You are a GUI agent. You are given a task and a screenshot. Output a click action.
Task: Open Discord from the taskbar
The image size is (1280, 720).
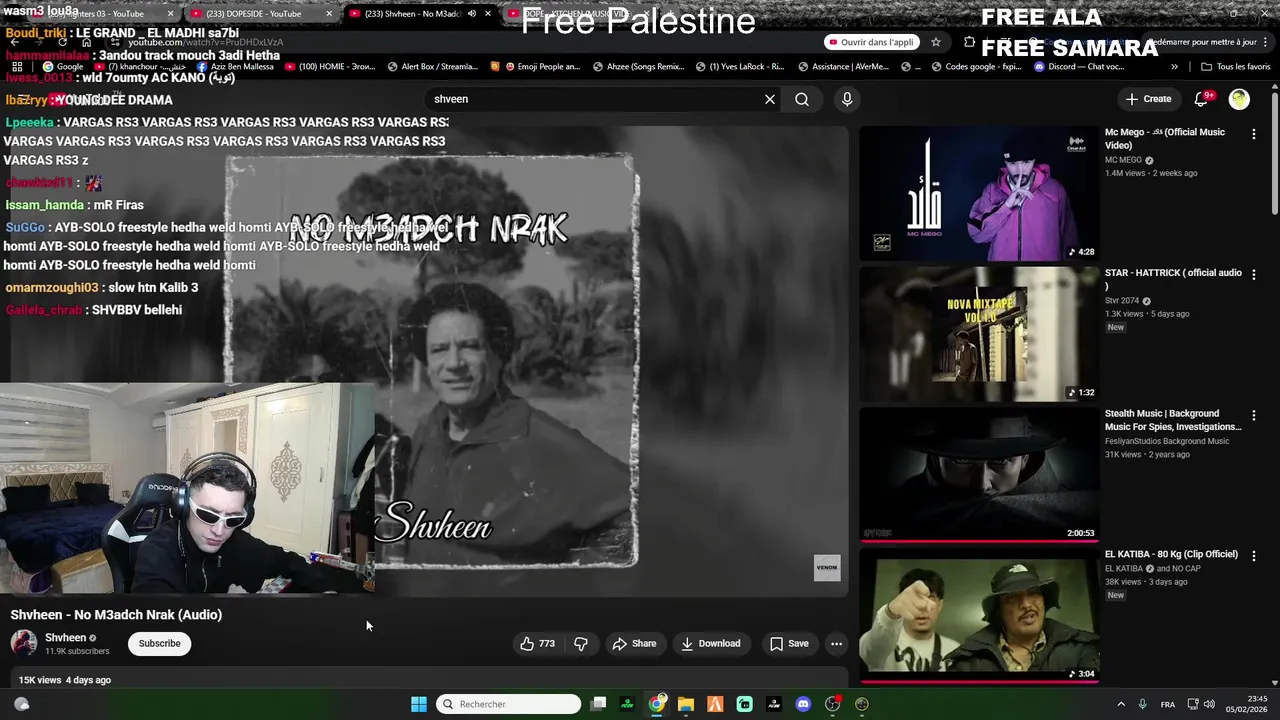pos(803,704)
